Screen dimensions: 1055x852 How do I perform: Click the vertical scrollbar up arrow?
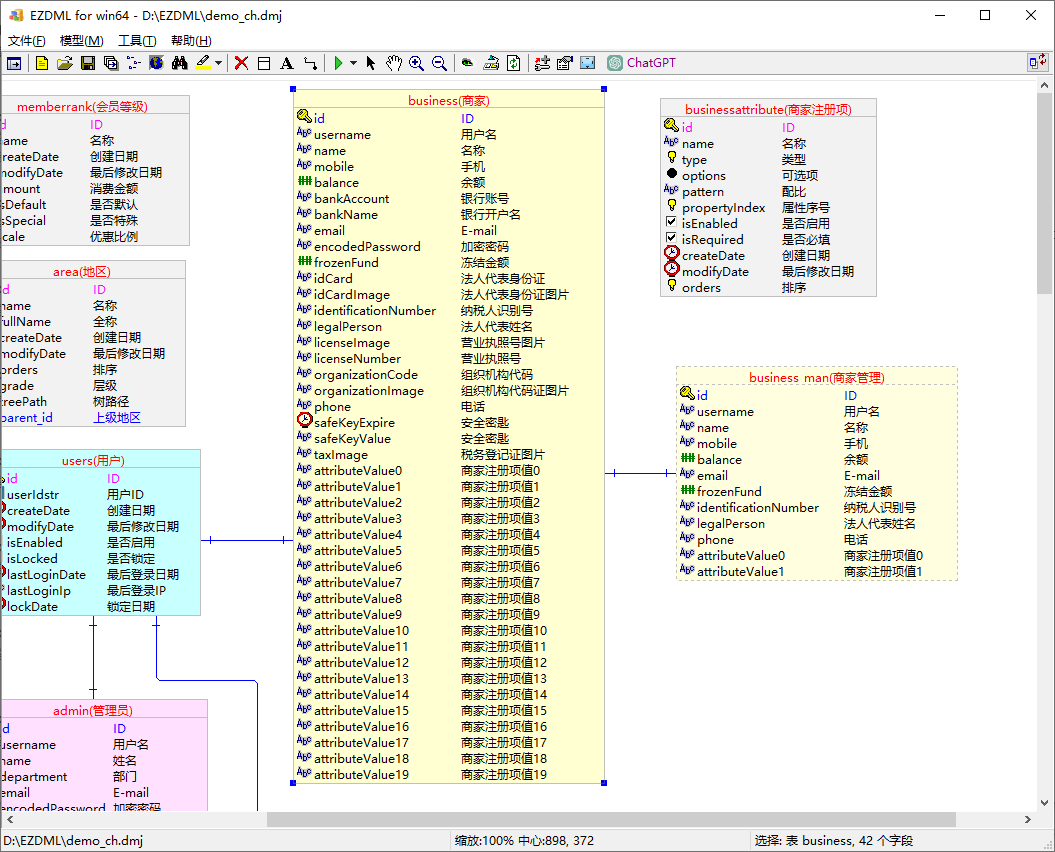tap(1044, 85)
